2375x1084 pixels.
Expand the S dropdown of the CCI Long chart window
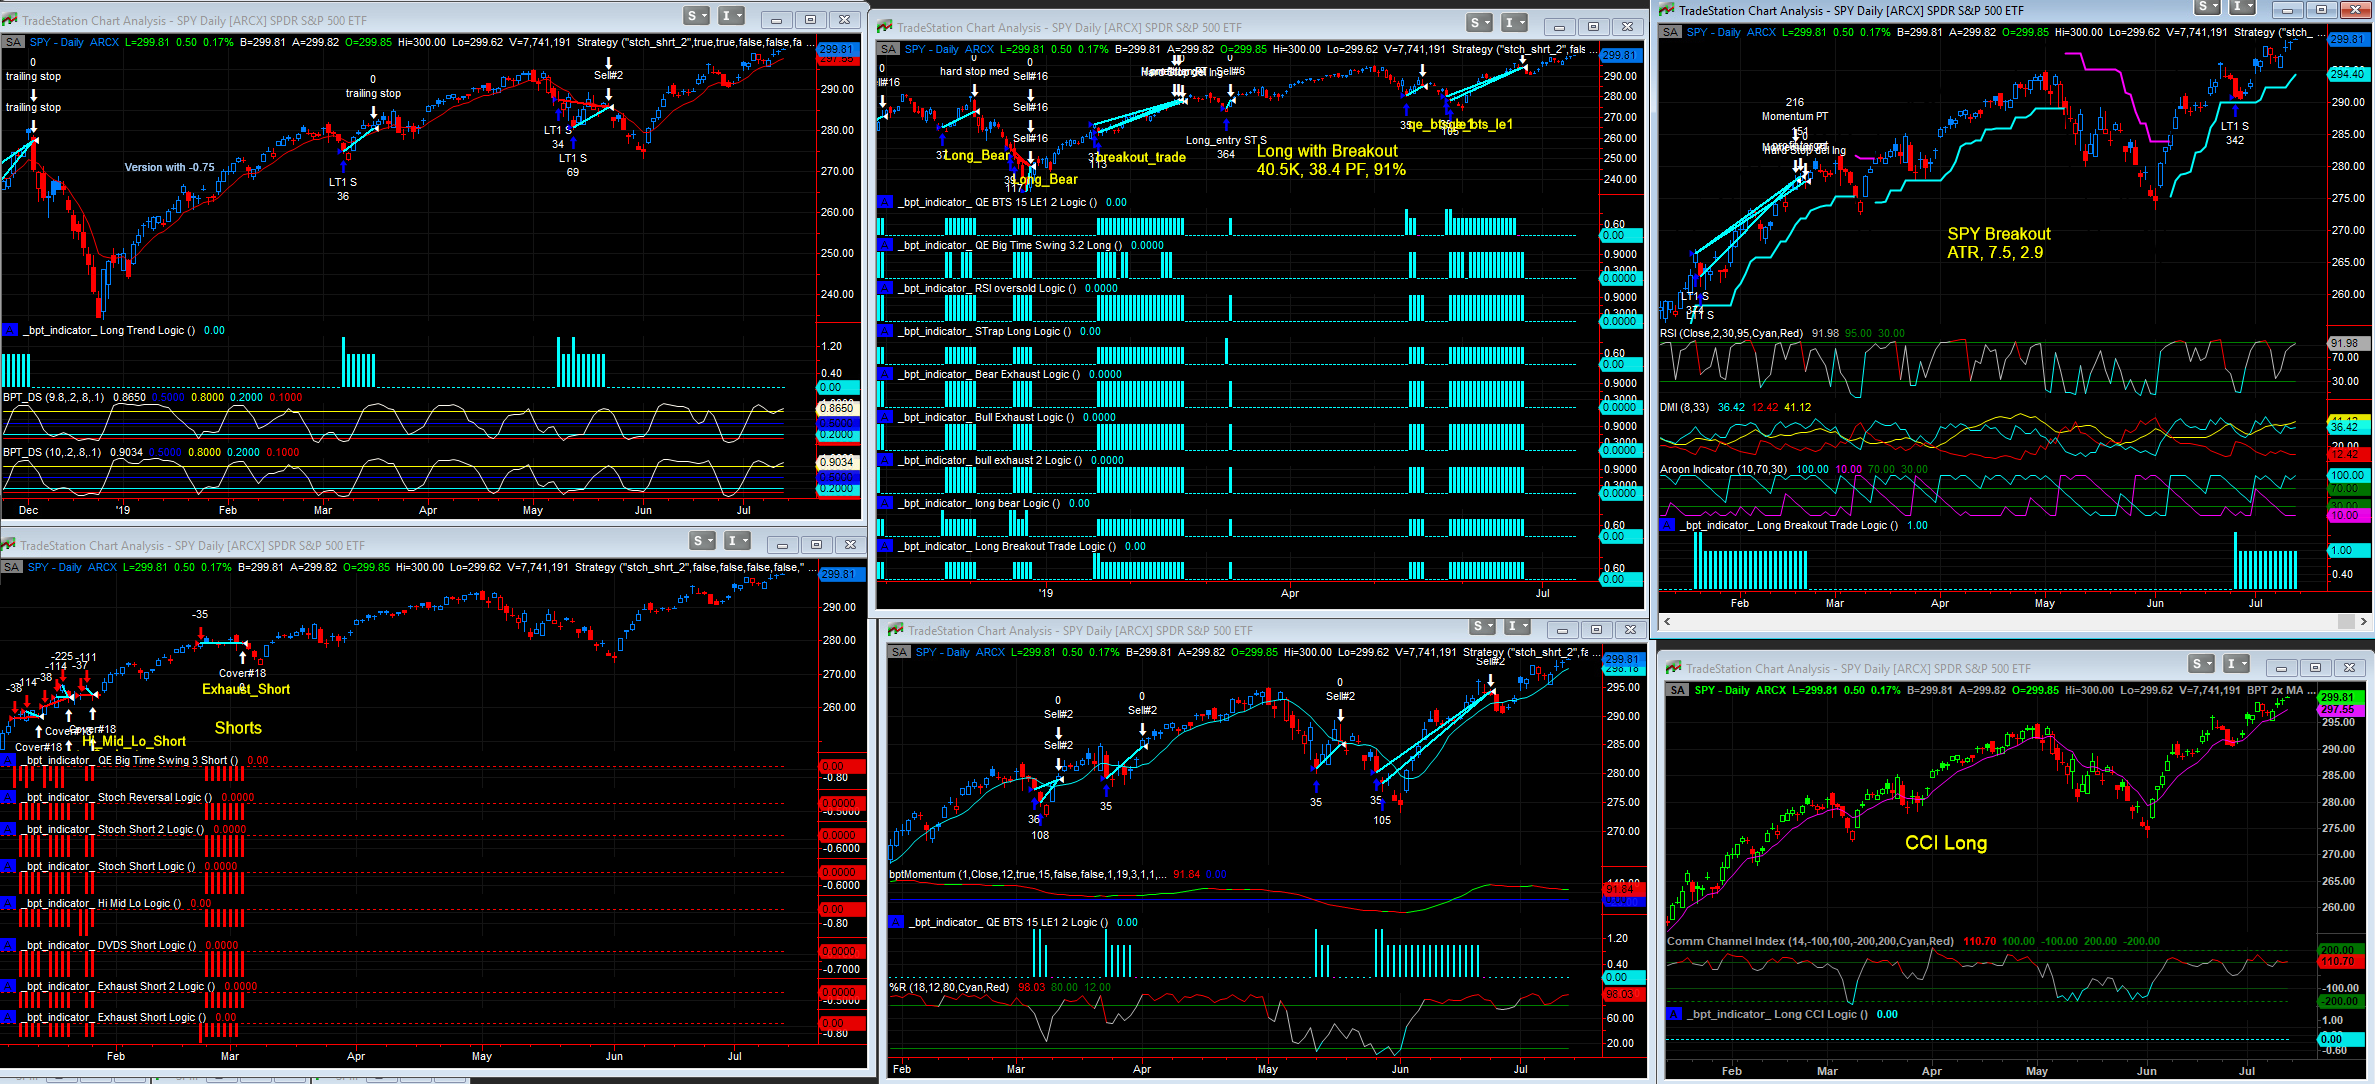(2201, 664)
